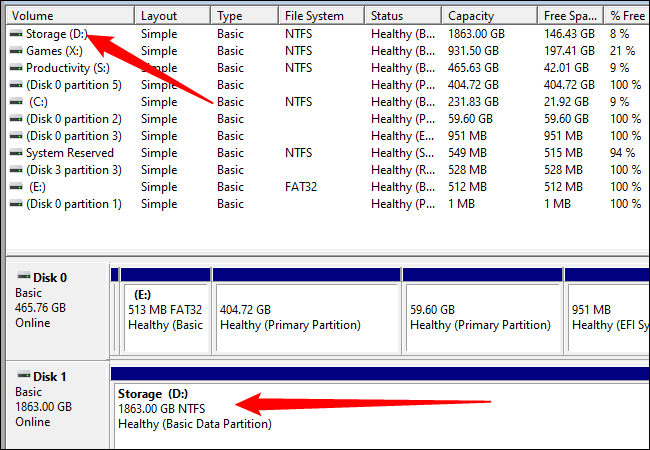Click the Games (X:) volume drive icon
Screen dimensions: 650x450
16,51
